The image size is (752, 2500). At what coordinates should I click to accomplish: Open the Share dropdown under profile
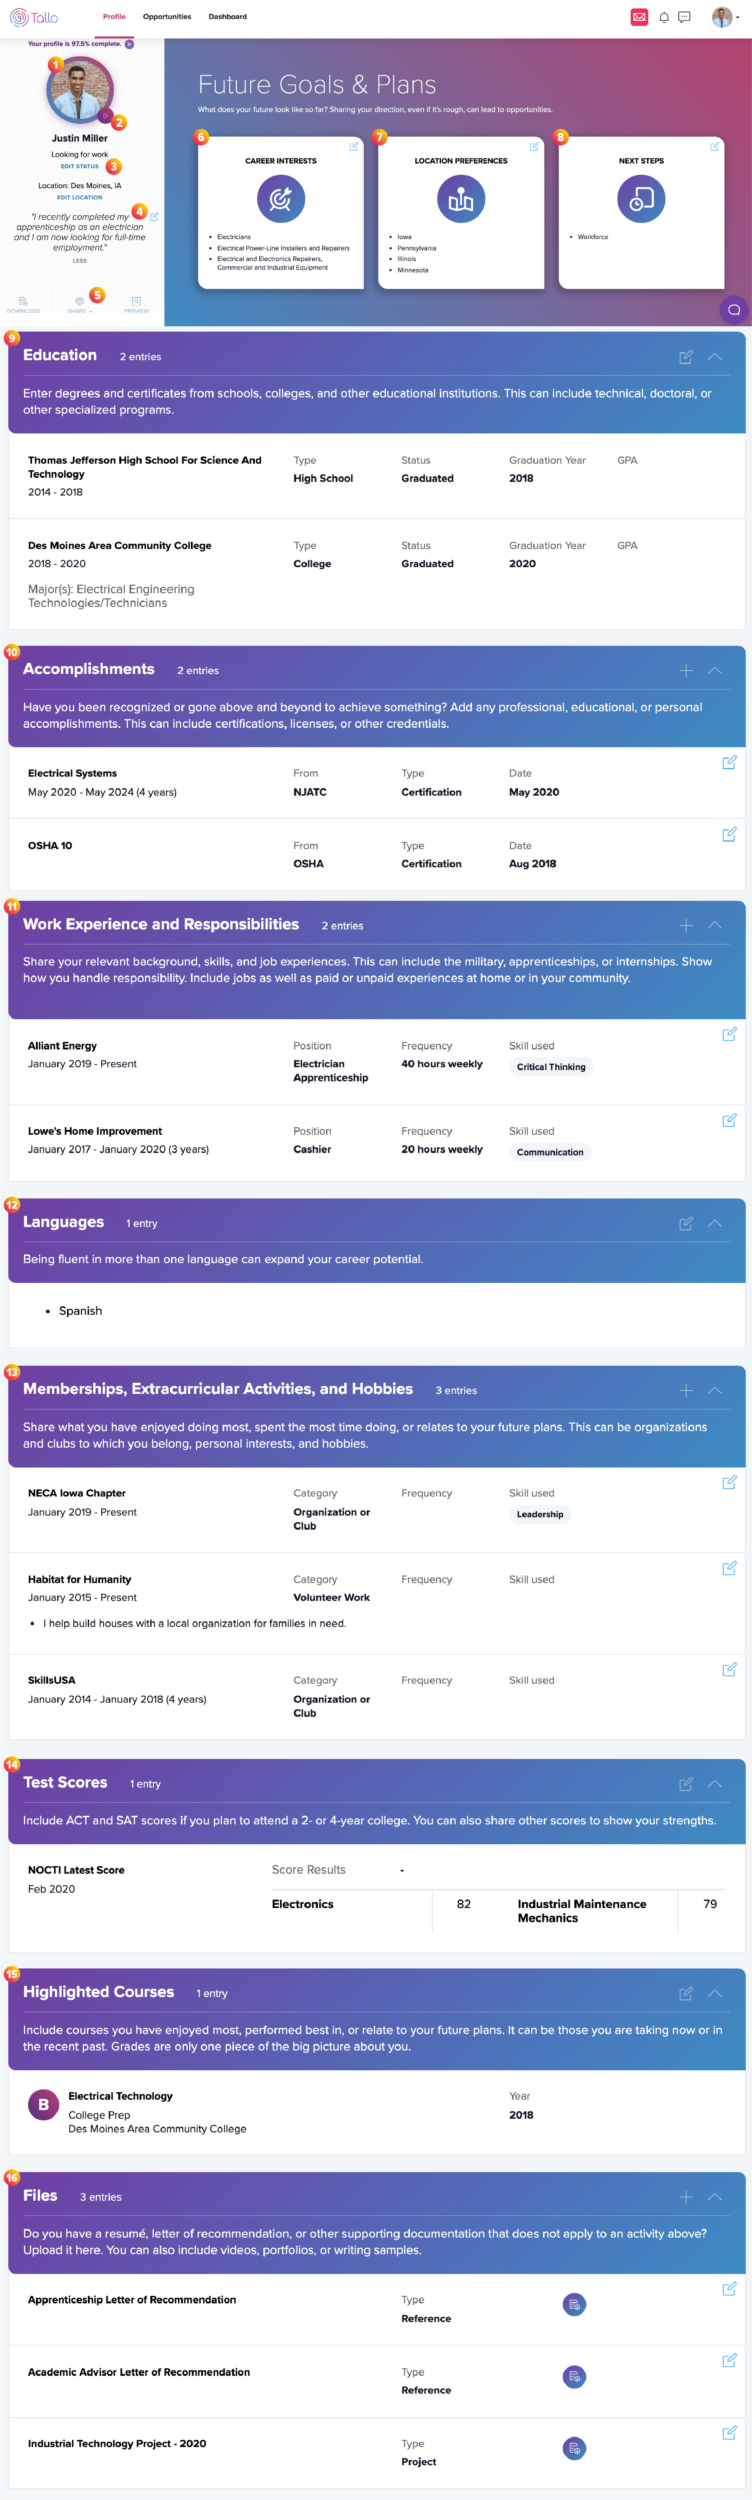tap(79, 304)
